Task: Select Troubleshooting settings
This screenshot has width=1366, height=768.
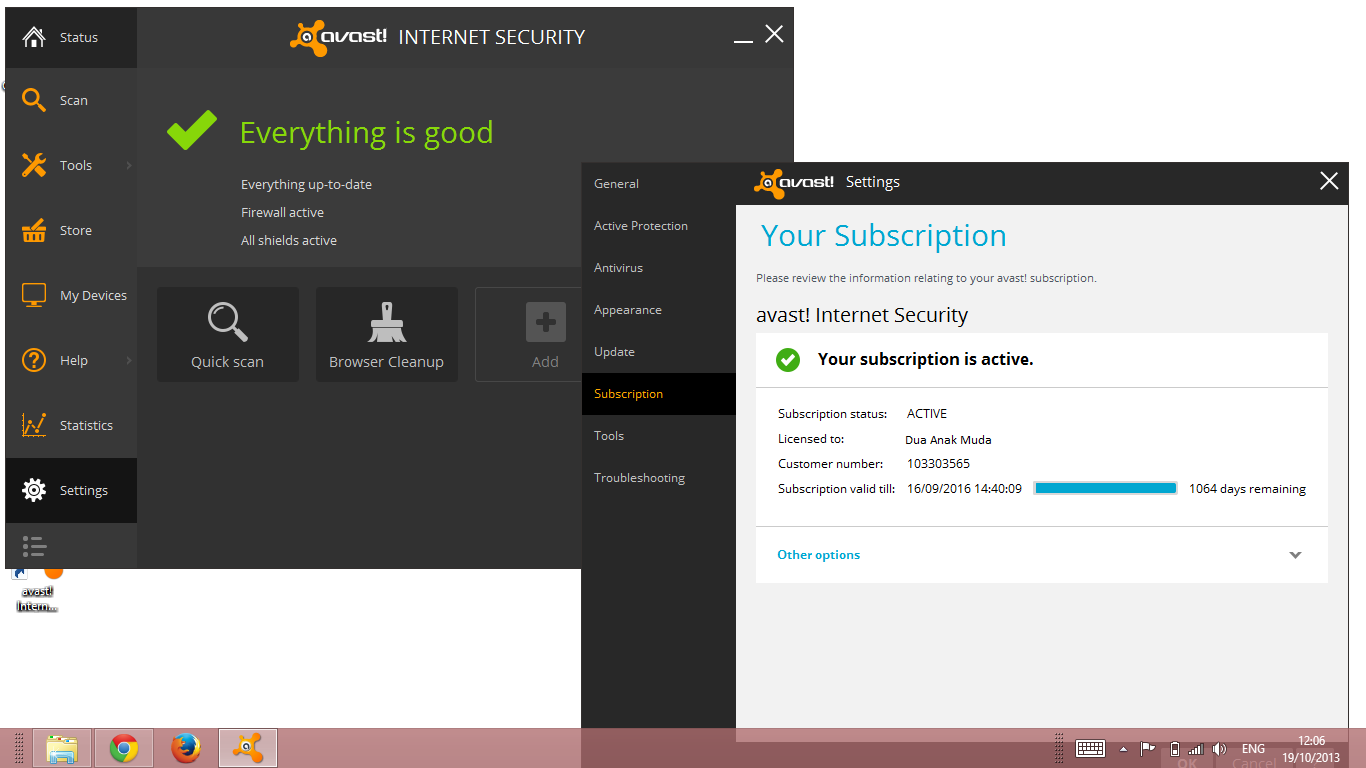Action: pos(658,478)
